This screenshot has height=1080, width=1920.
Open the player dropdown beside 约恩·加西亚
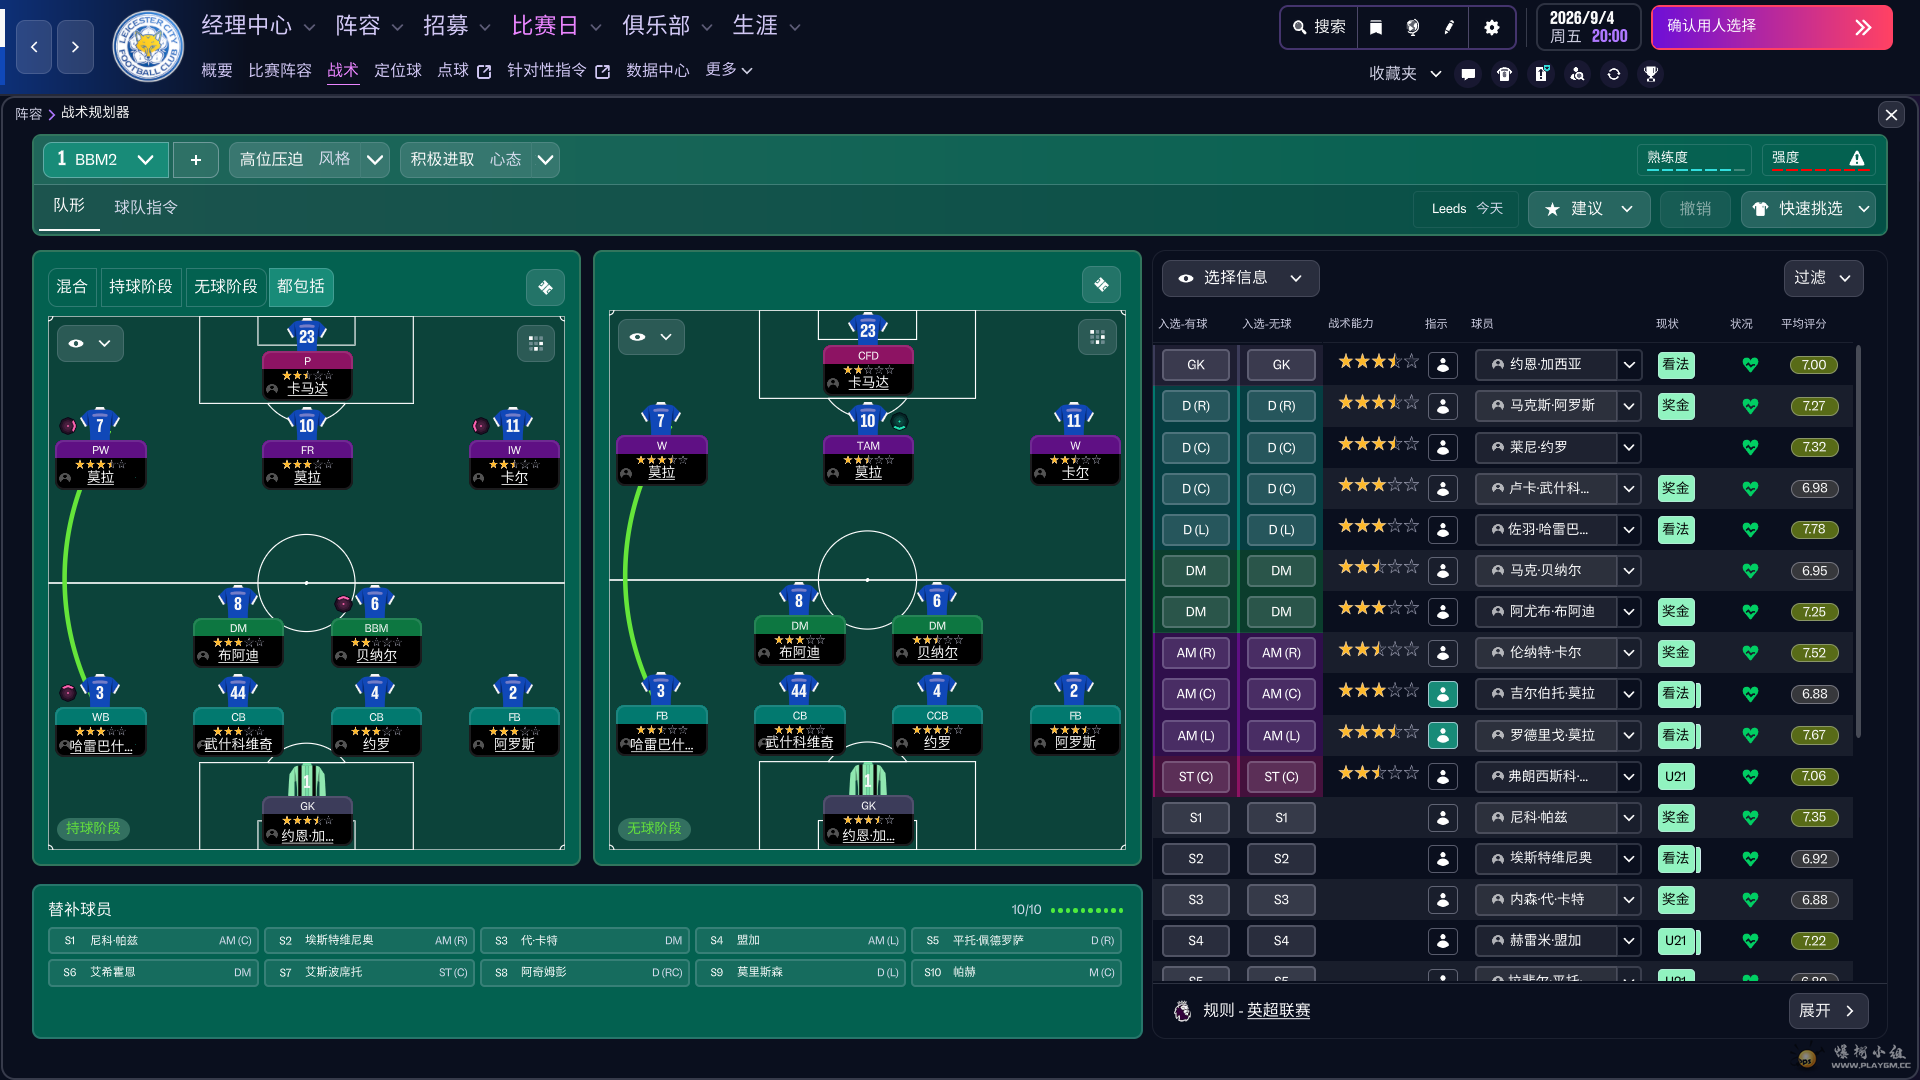tap(1629, 365)
